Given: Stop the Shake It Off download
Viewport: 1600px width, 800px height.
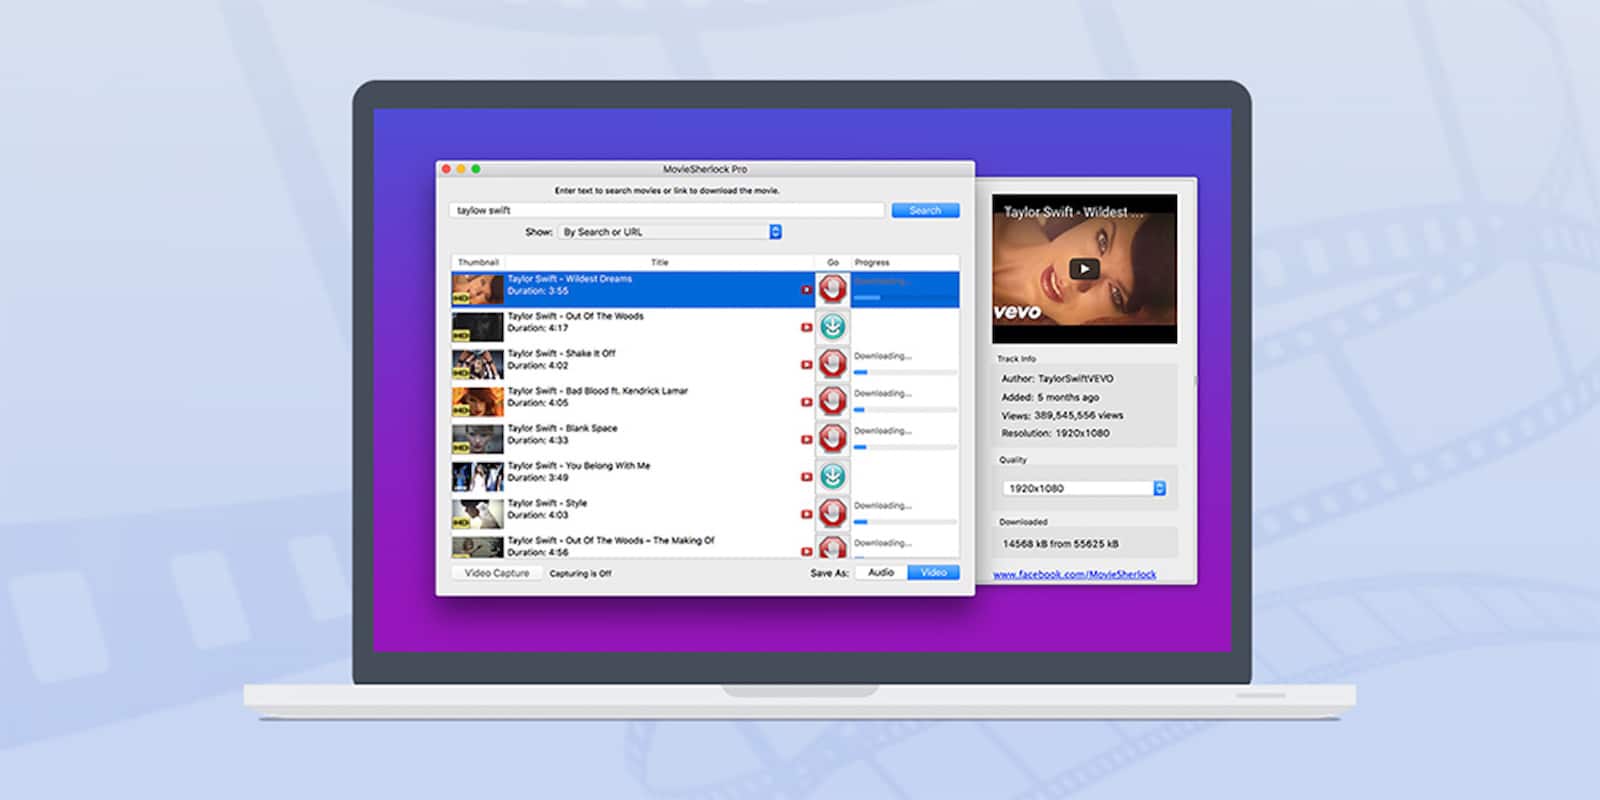Looking at the screenshot, I should tap(832, 364).
